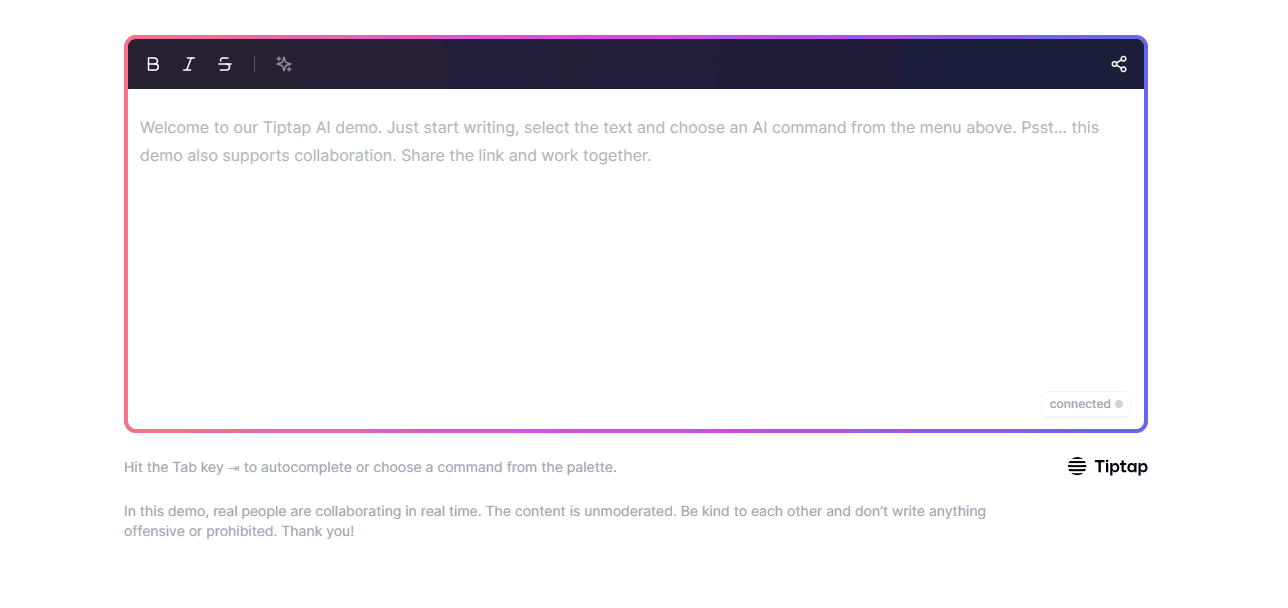Image resolution: width=1288 pixels, height=608 pixels.
Task: Click the share link icon
Action: pyautogui.click(x=1119, y=64)
